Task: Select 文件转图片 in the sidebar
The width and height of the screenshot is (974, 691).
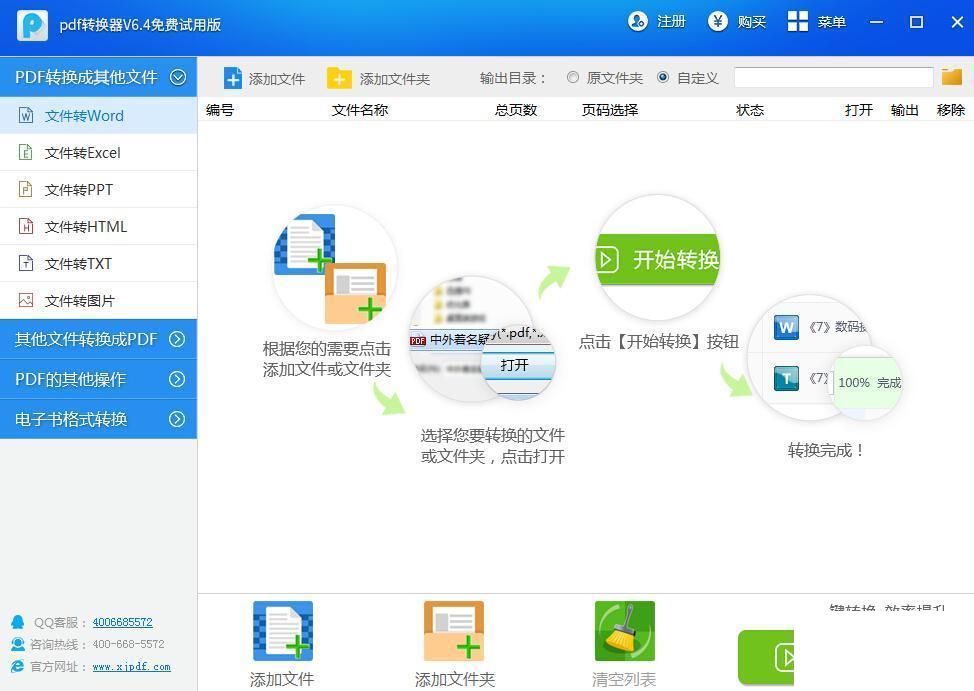Action: click(99, 300)
